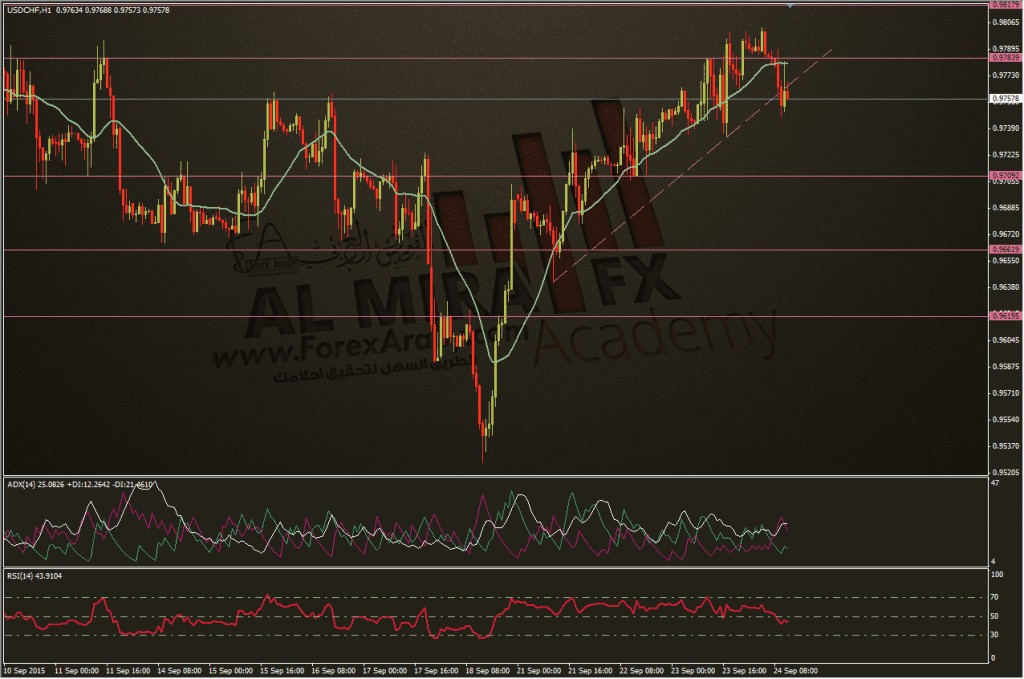Screen dimensions: 1024x679
Task: Click the ADX scale value 47
Action: pyautogui.click(x=995, y=484)
